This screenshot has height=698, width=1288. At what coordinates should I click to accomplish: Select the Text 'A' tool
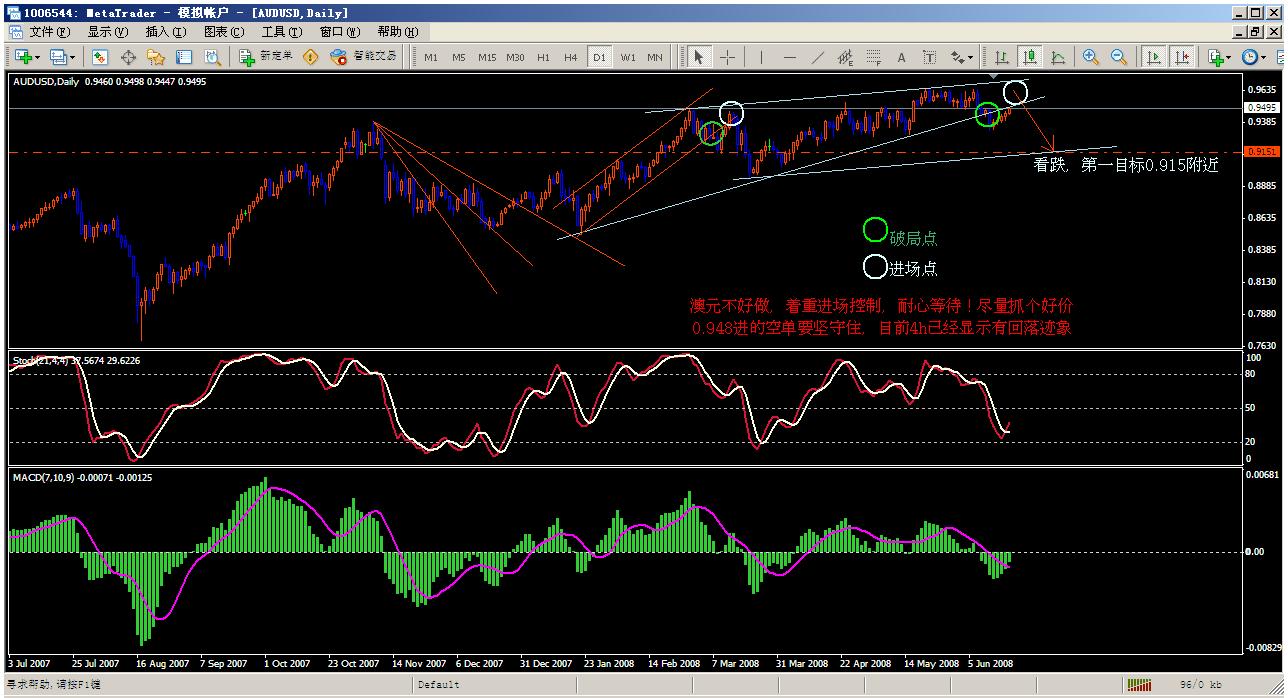pos(901,57)
